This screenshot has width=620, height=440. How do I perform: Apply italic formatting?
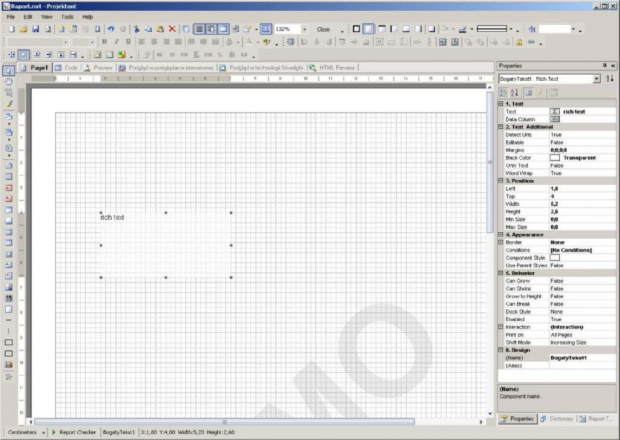pyautogui.click(x=116, y=42)
